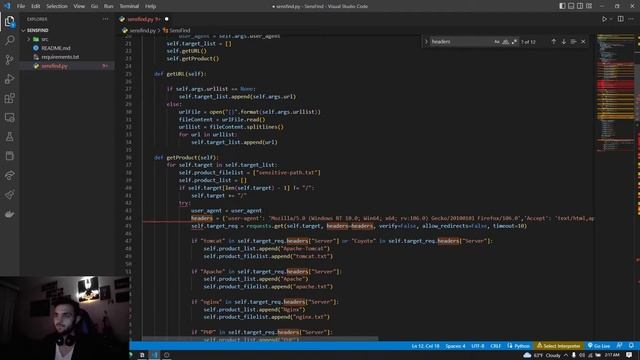
Task: Select sensfind.py in the explorer
Action: [x=67, y=66]
